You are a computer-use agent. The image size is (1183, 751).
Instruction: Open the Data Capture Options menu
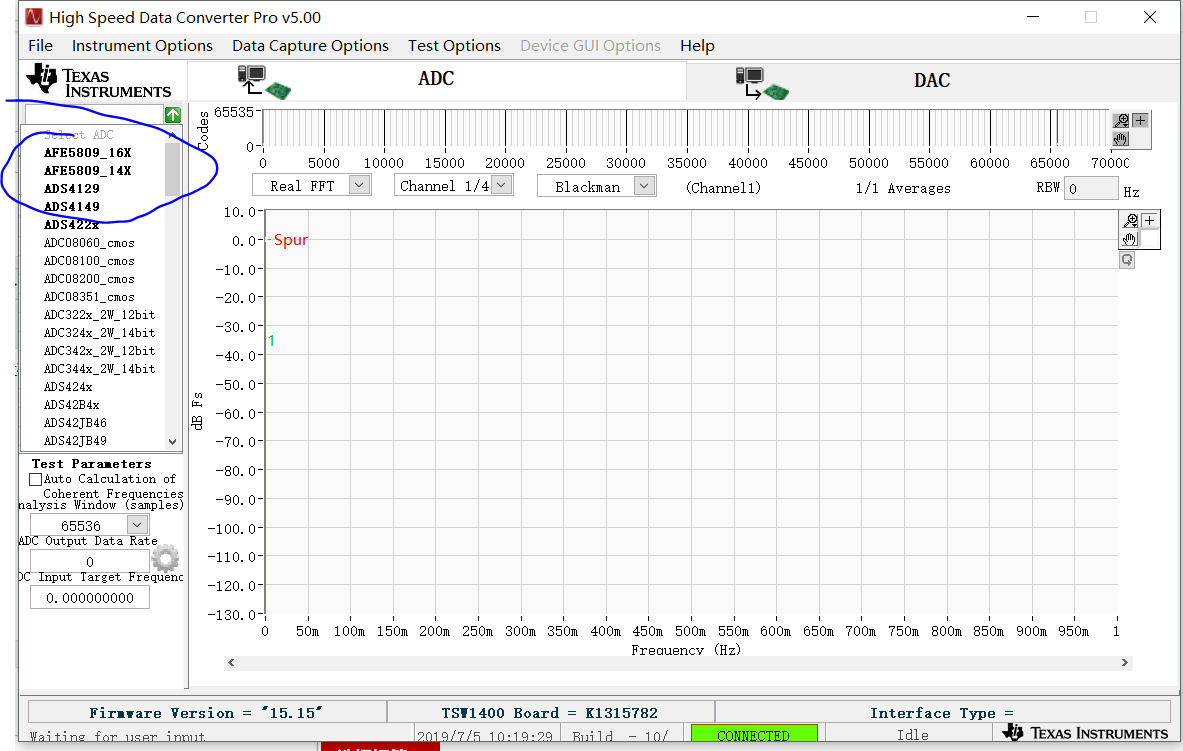point(310,46)
